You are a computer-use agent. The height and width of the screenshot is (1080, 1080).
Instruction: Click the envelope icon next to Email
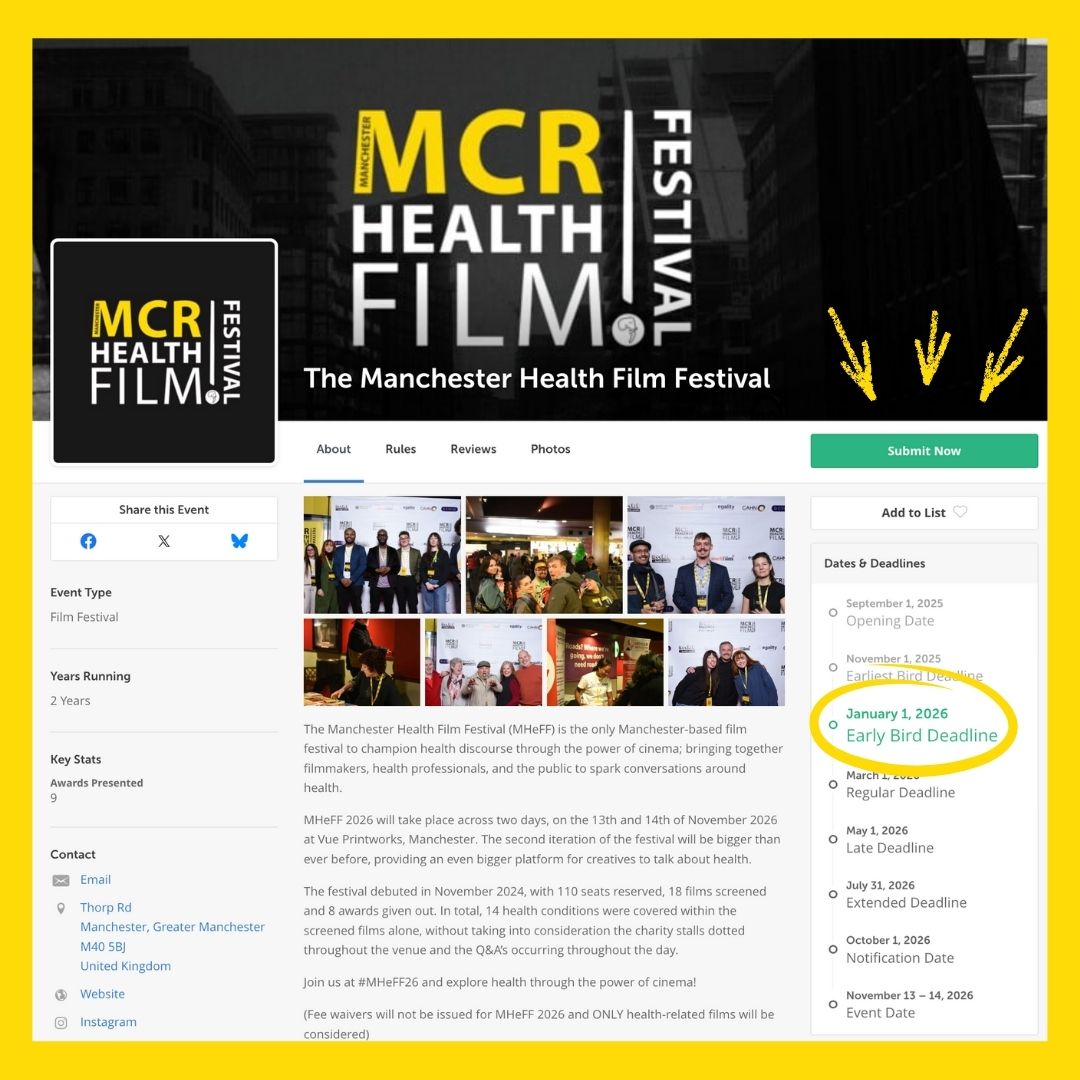point(61,880)
